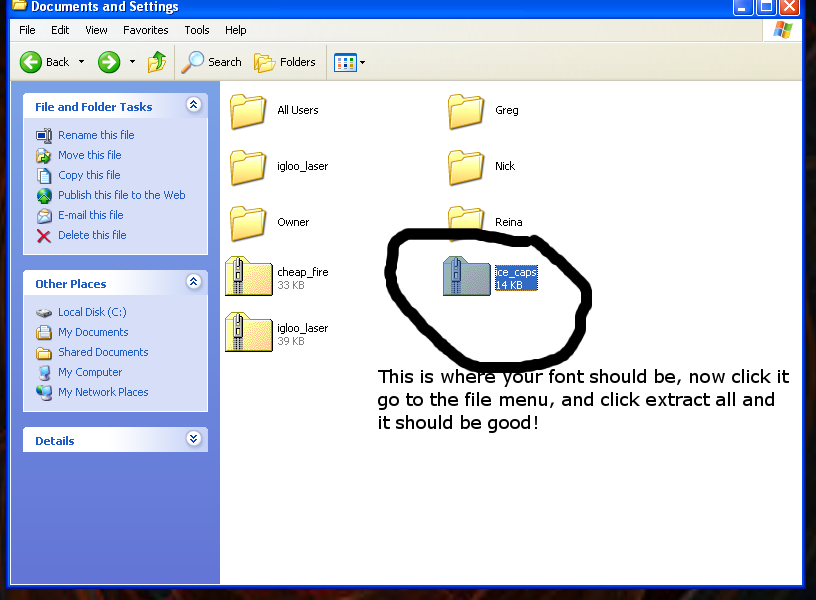The width and height of the screenshot is (816, 600).
Task: Click Copy this file link
Action: tap(89, 175)
